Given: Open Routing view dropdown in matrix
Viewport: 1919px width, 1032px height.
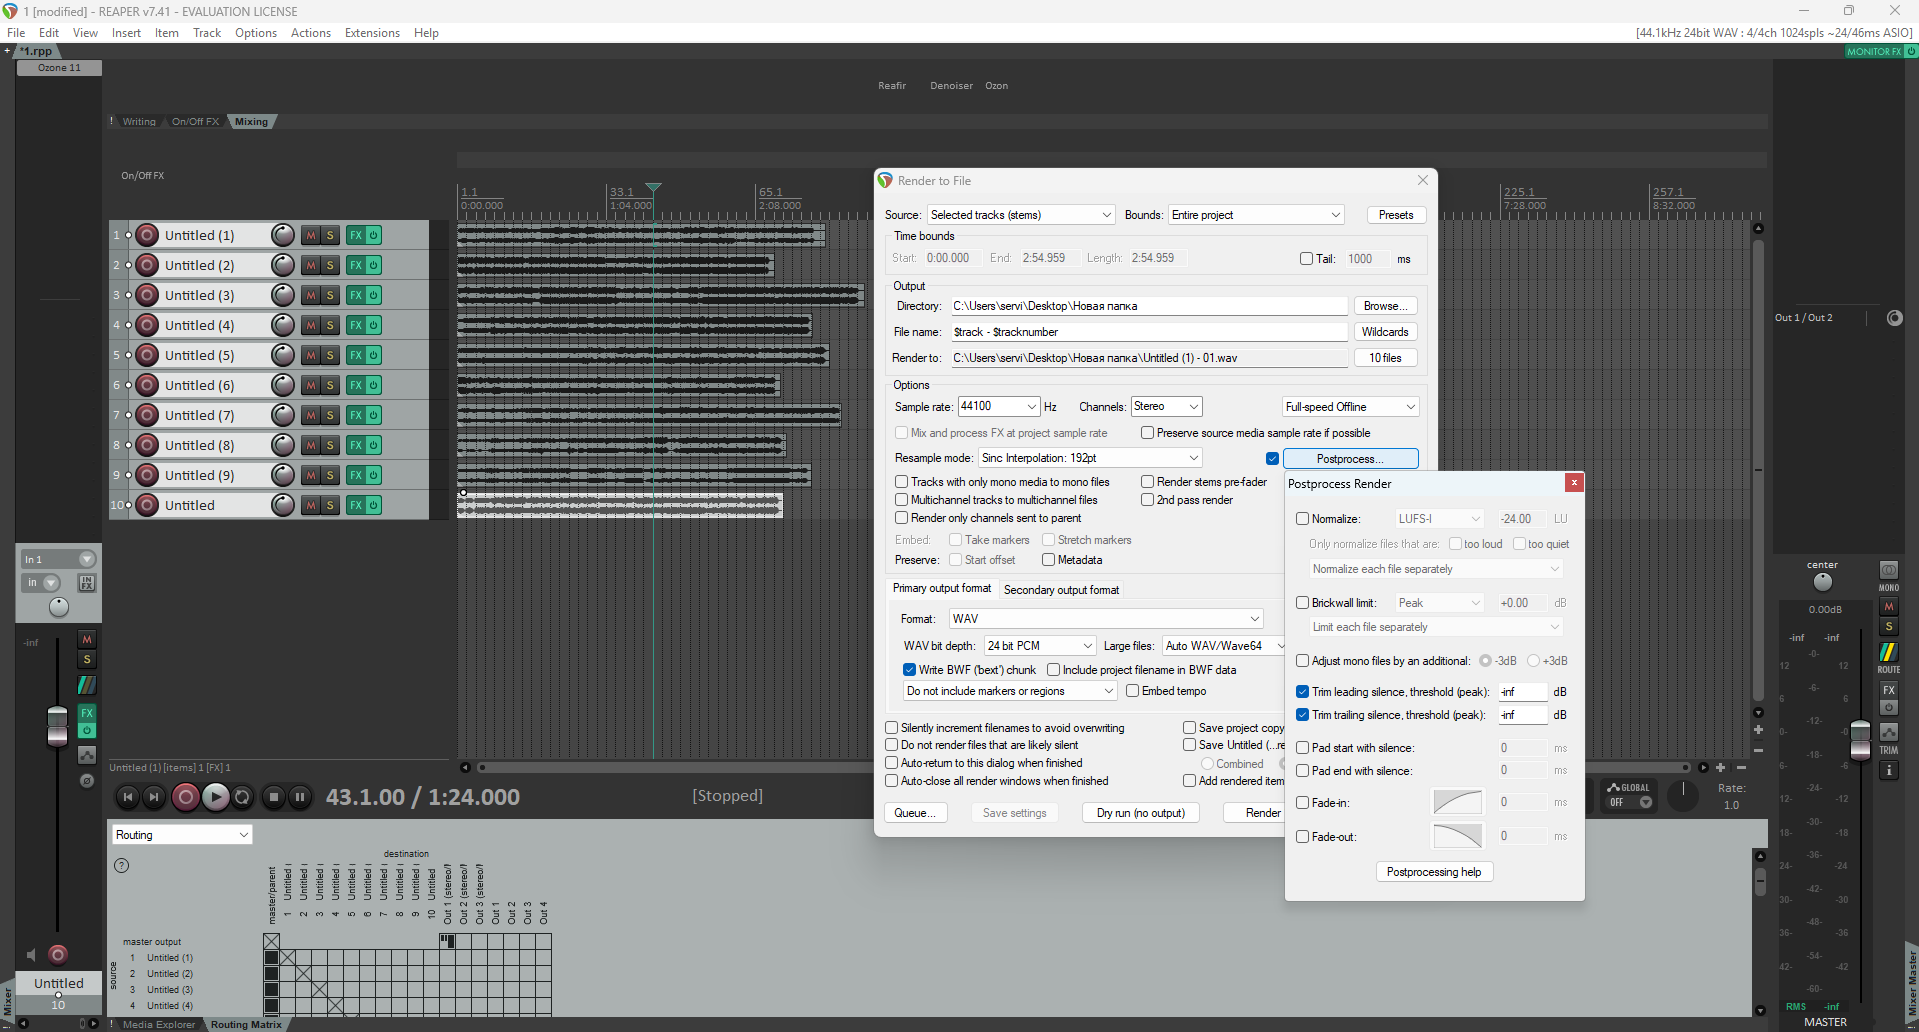Looking at the screenshot, I should [182, 835].
